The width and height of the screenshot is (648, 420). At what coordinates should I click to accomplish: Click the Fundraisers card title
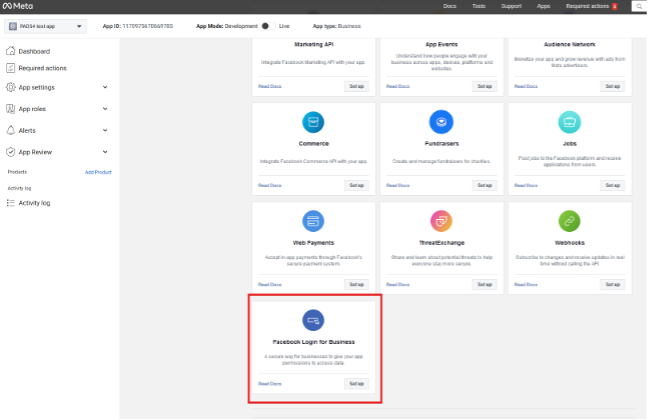[441, 143]
